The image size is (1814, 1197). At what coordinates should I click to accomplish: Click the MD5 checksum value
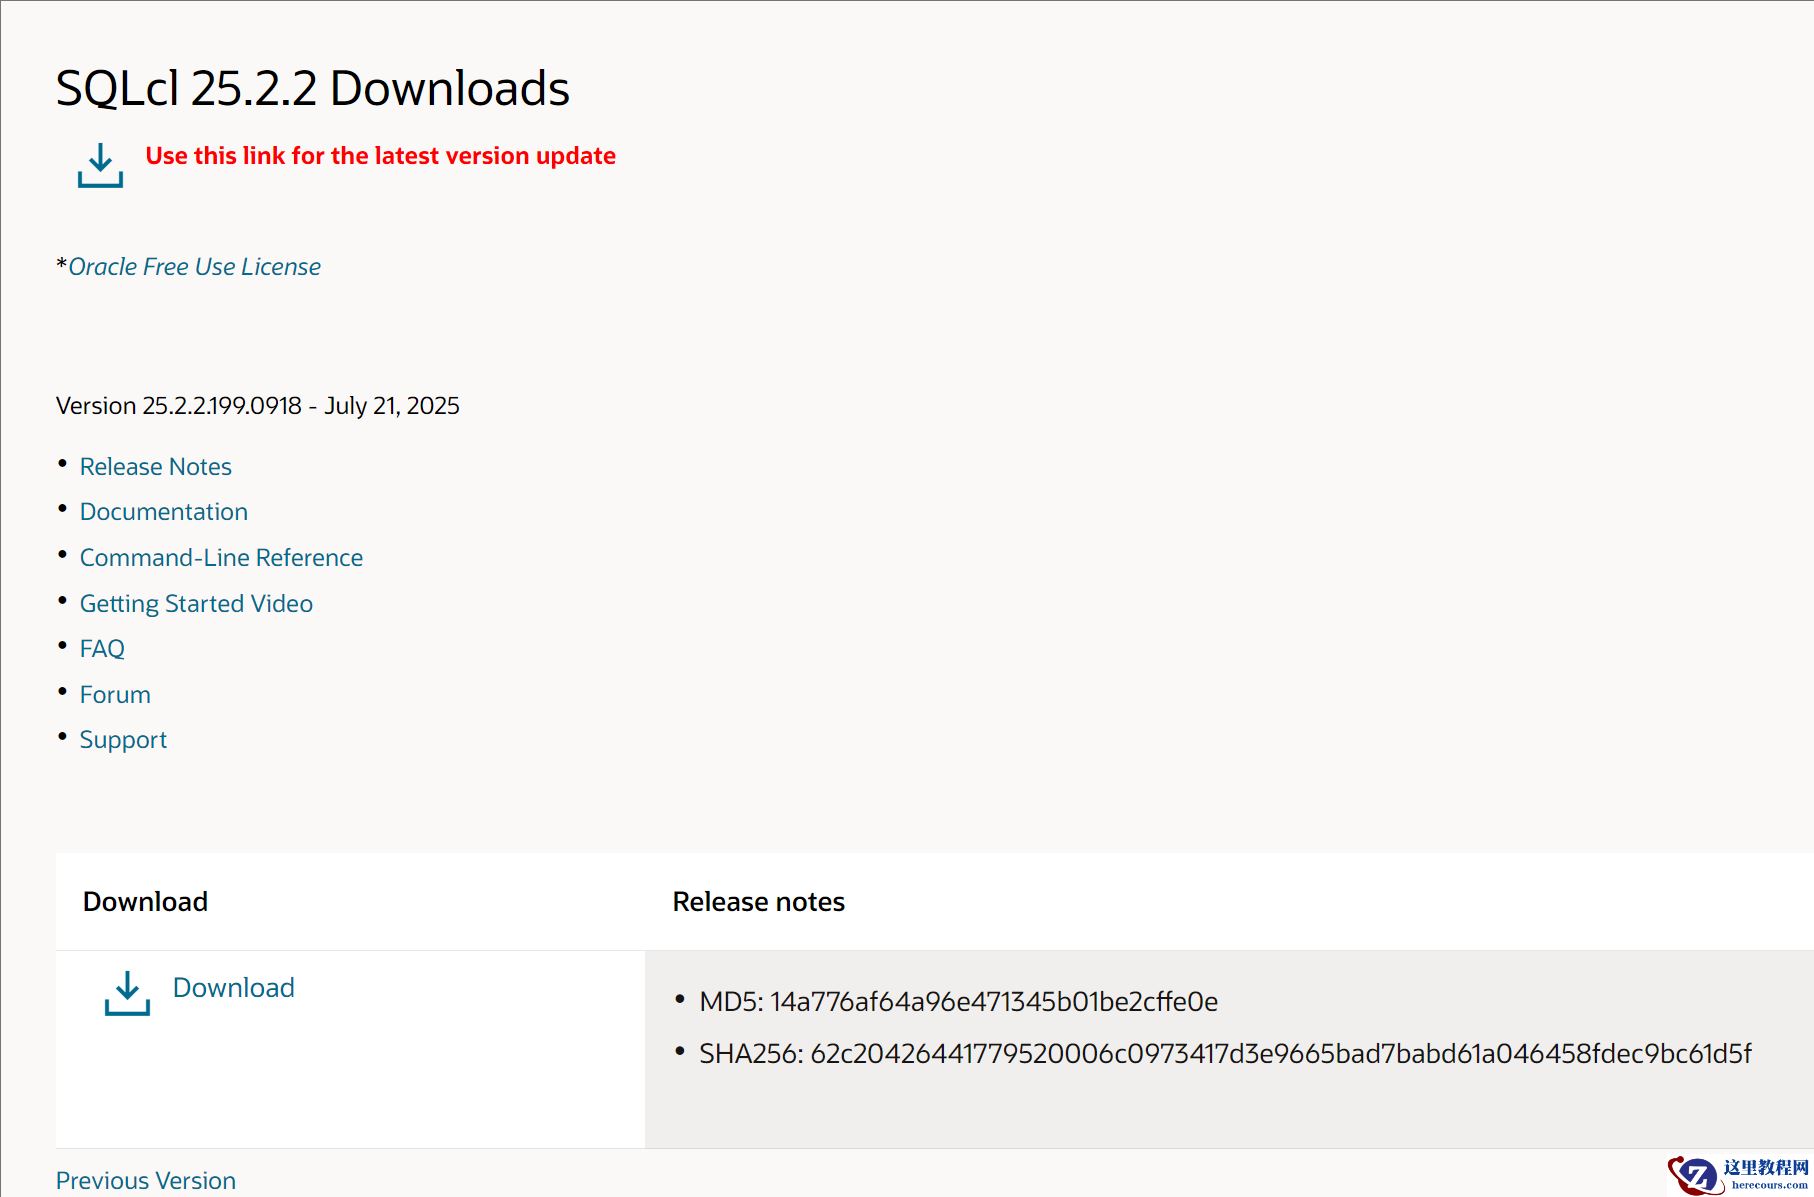pos(993,1002)
